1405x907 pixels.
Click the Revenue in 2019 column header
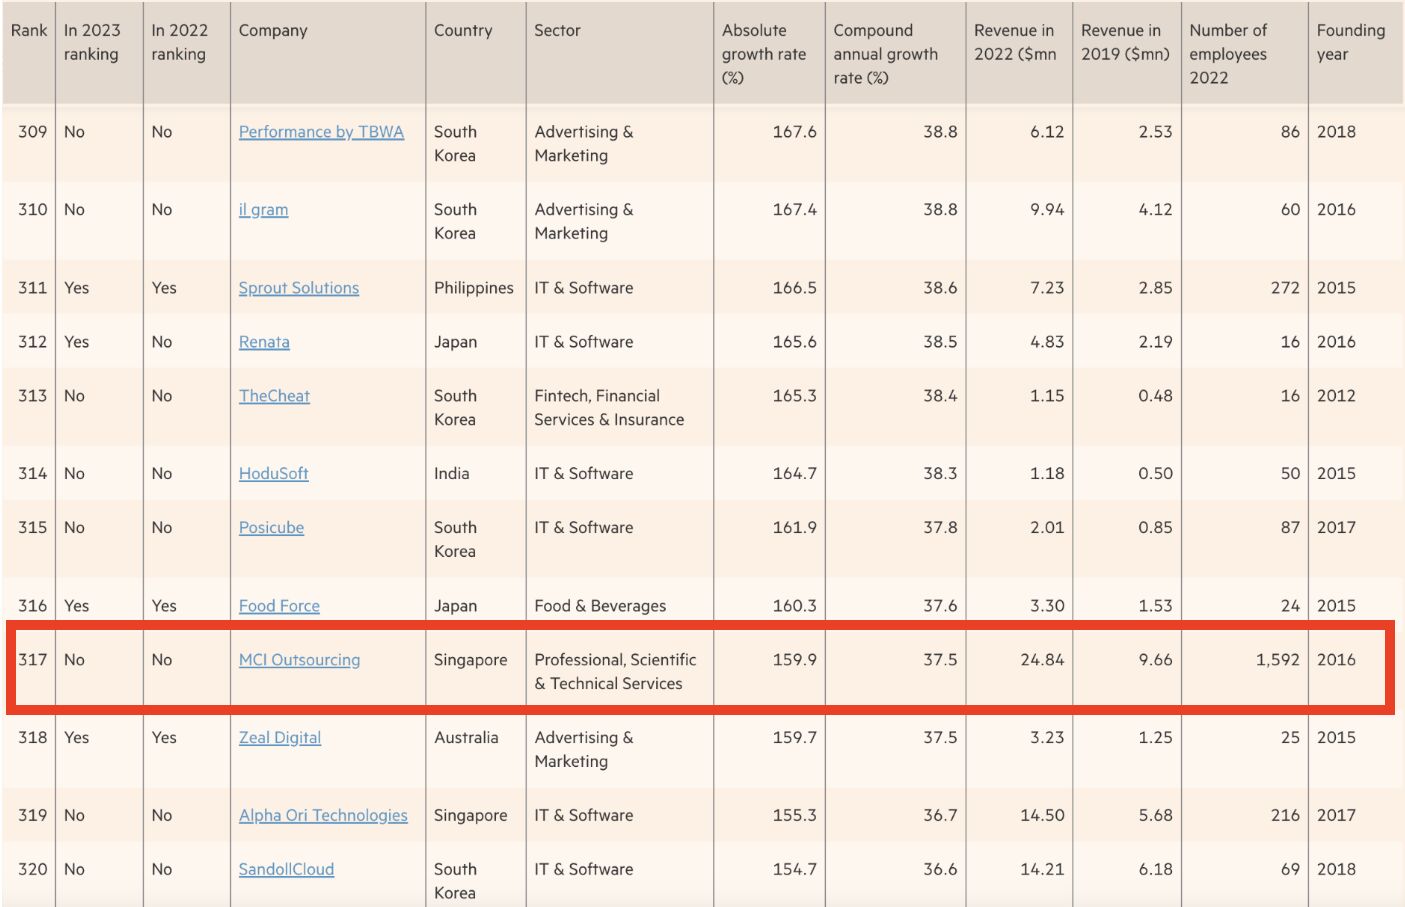(x=1125, y=42)
